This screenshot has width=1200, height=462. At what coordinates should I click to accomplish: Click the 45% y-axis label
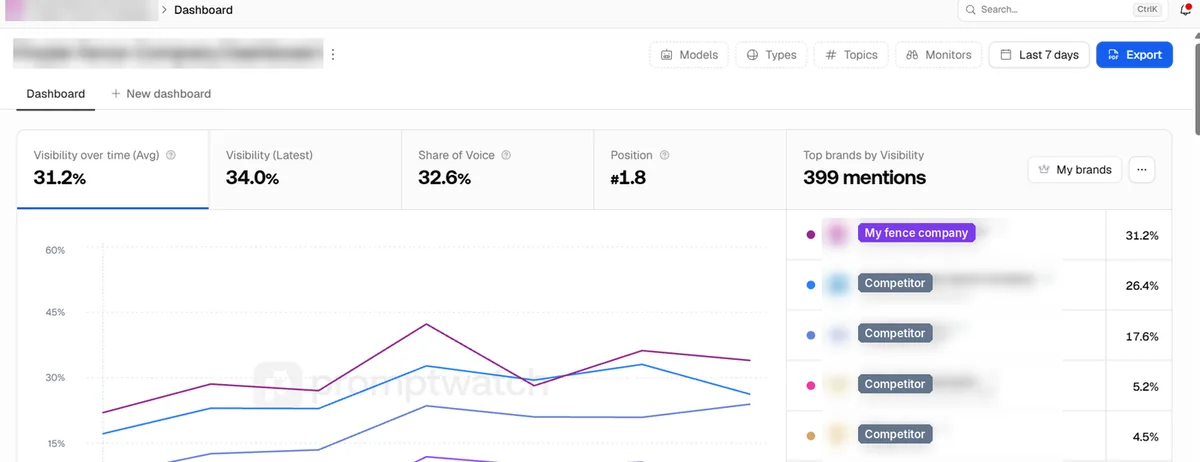55,312
